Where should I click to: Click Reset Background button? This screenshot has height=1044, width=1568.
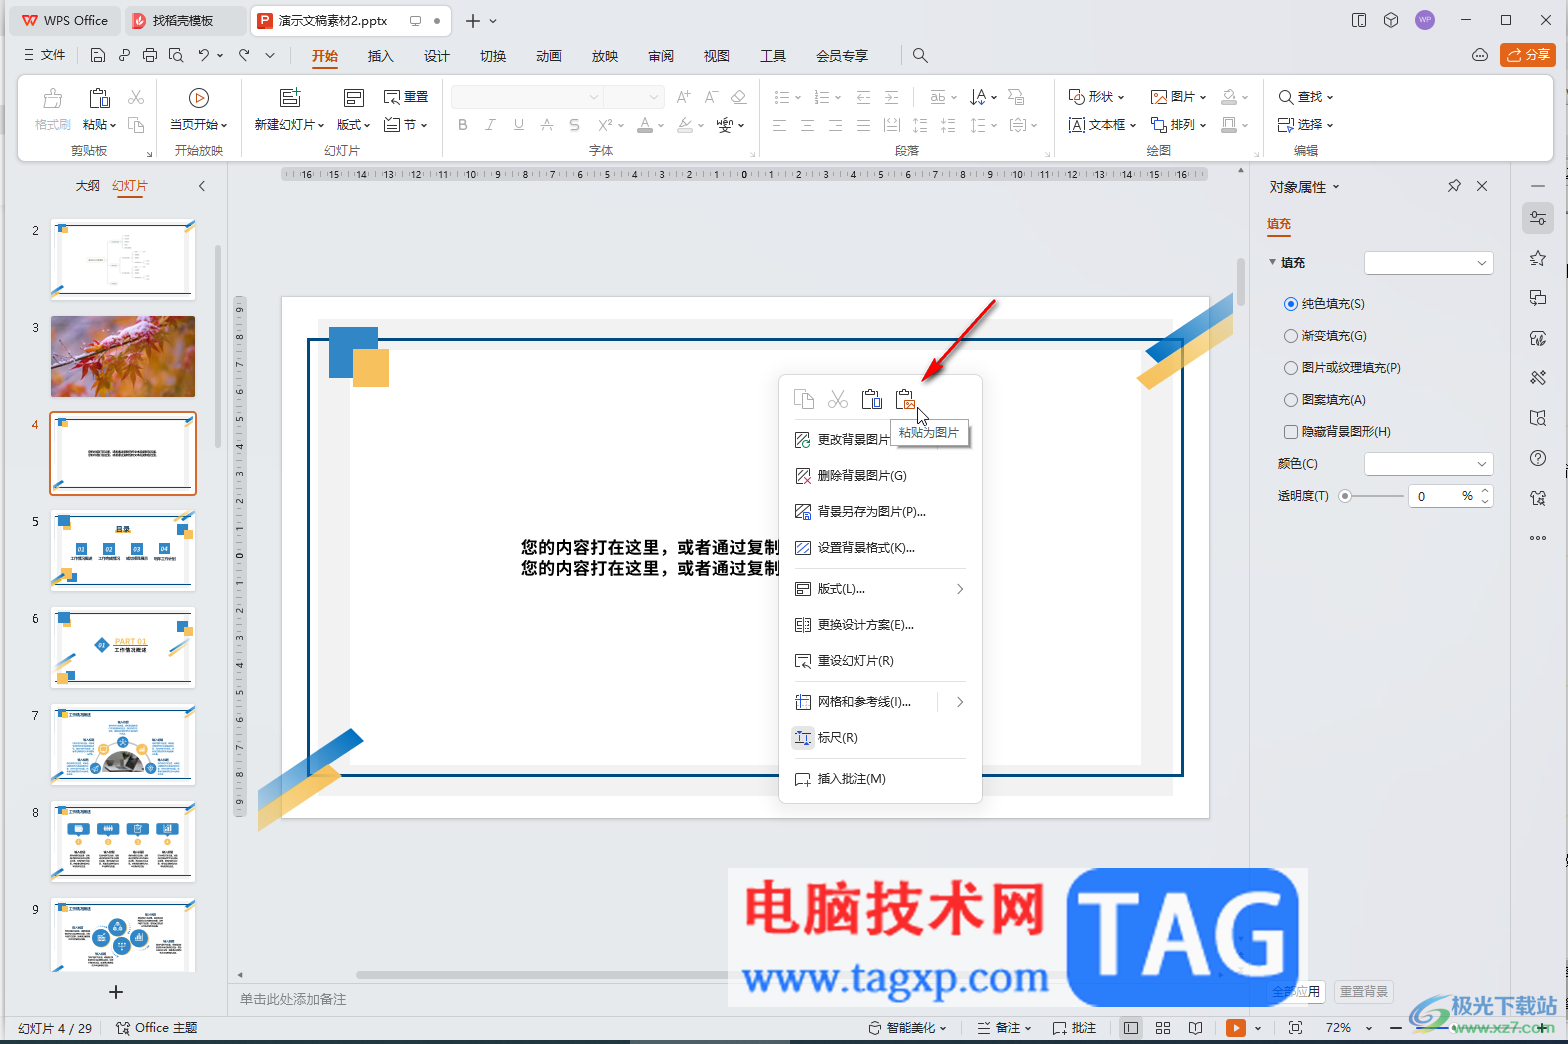click(x=1364, y=992)
